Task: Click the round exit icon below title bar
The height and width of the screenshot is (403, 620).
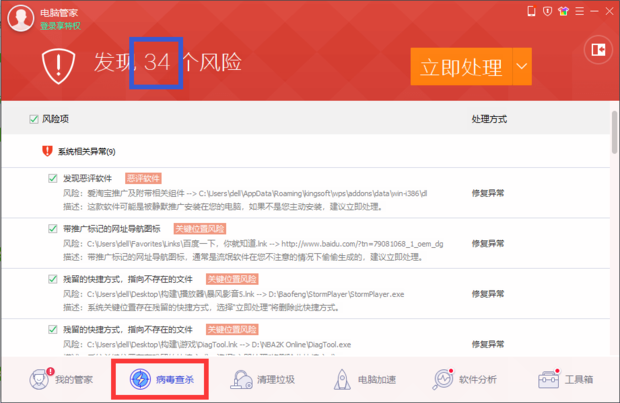Action: pyautogui.click(x=600, y=49)
